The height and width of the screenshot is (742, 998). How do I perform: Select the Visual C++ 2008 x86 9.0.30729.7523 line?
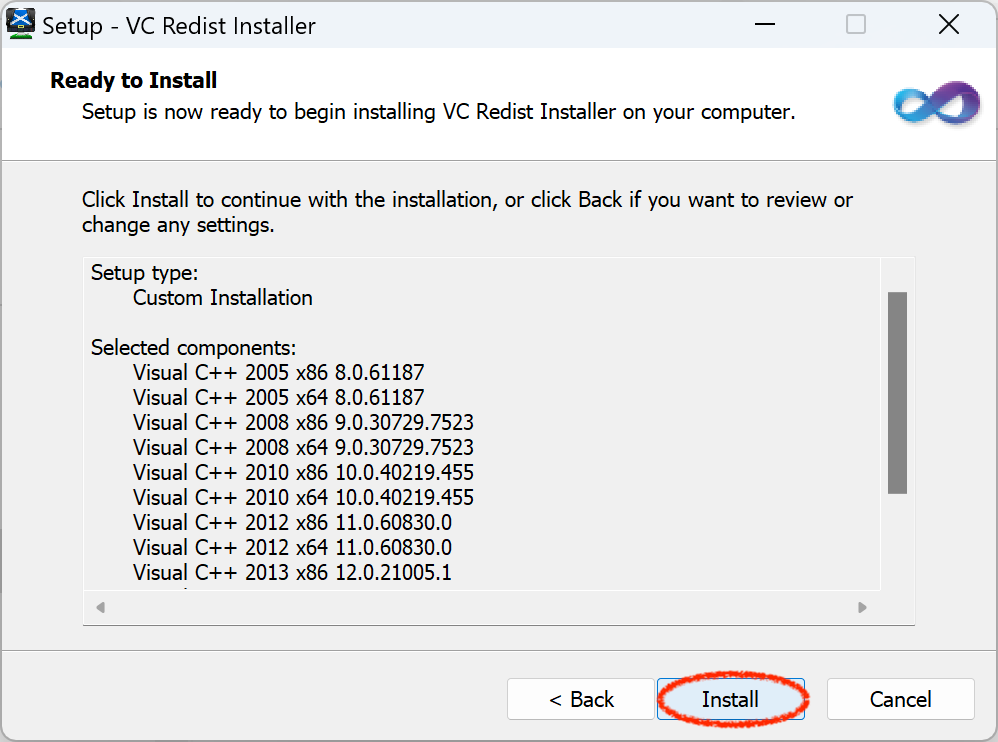coord(303,422)
